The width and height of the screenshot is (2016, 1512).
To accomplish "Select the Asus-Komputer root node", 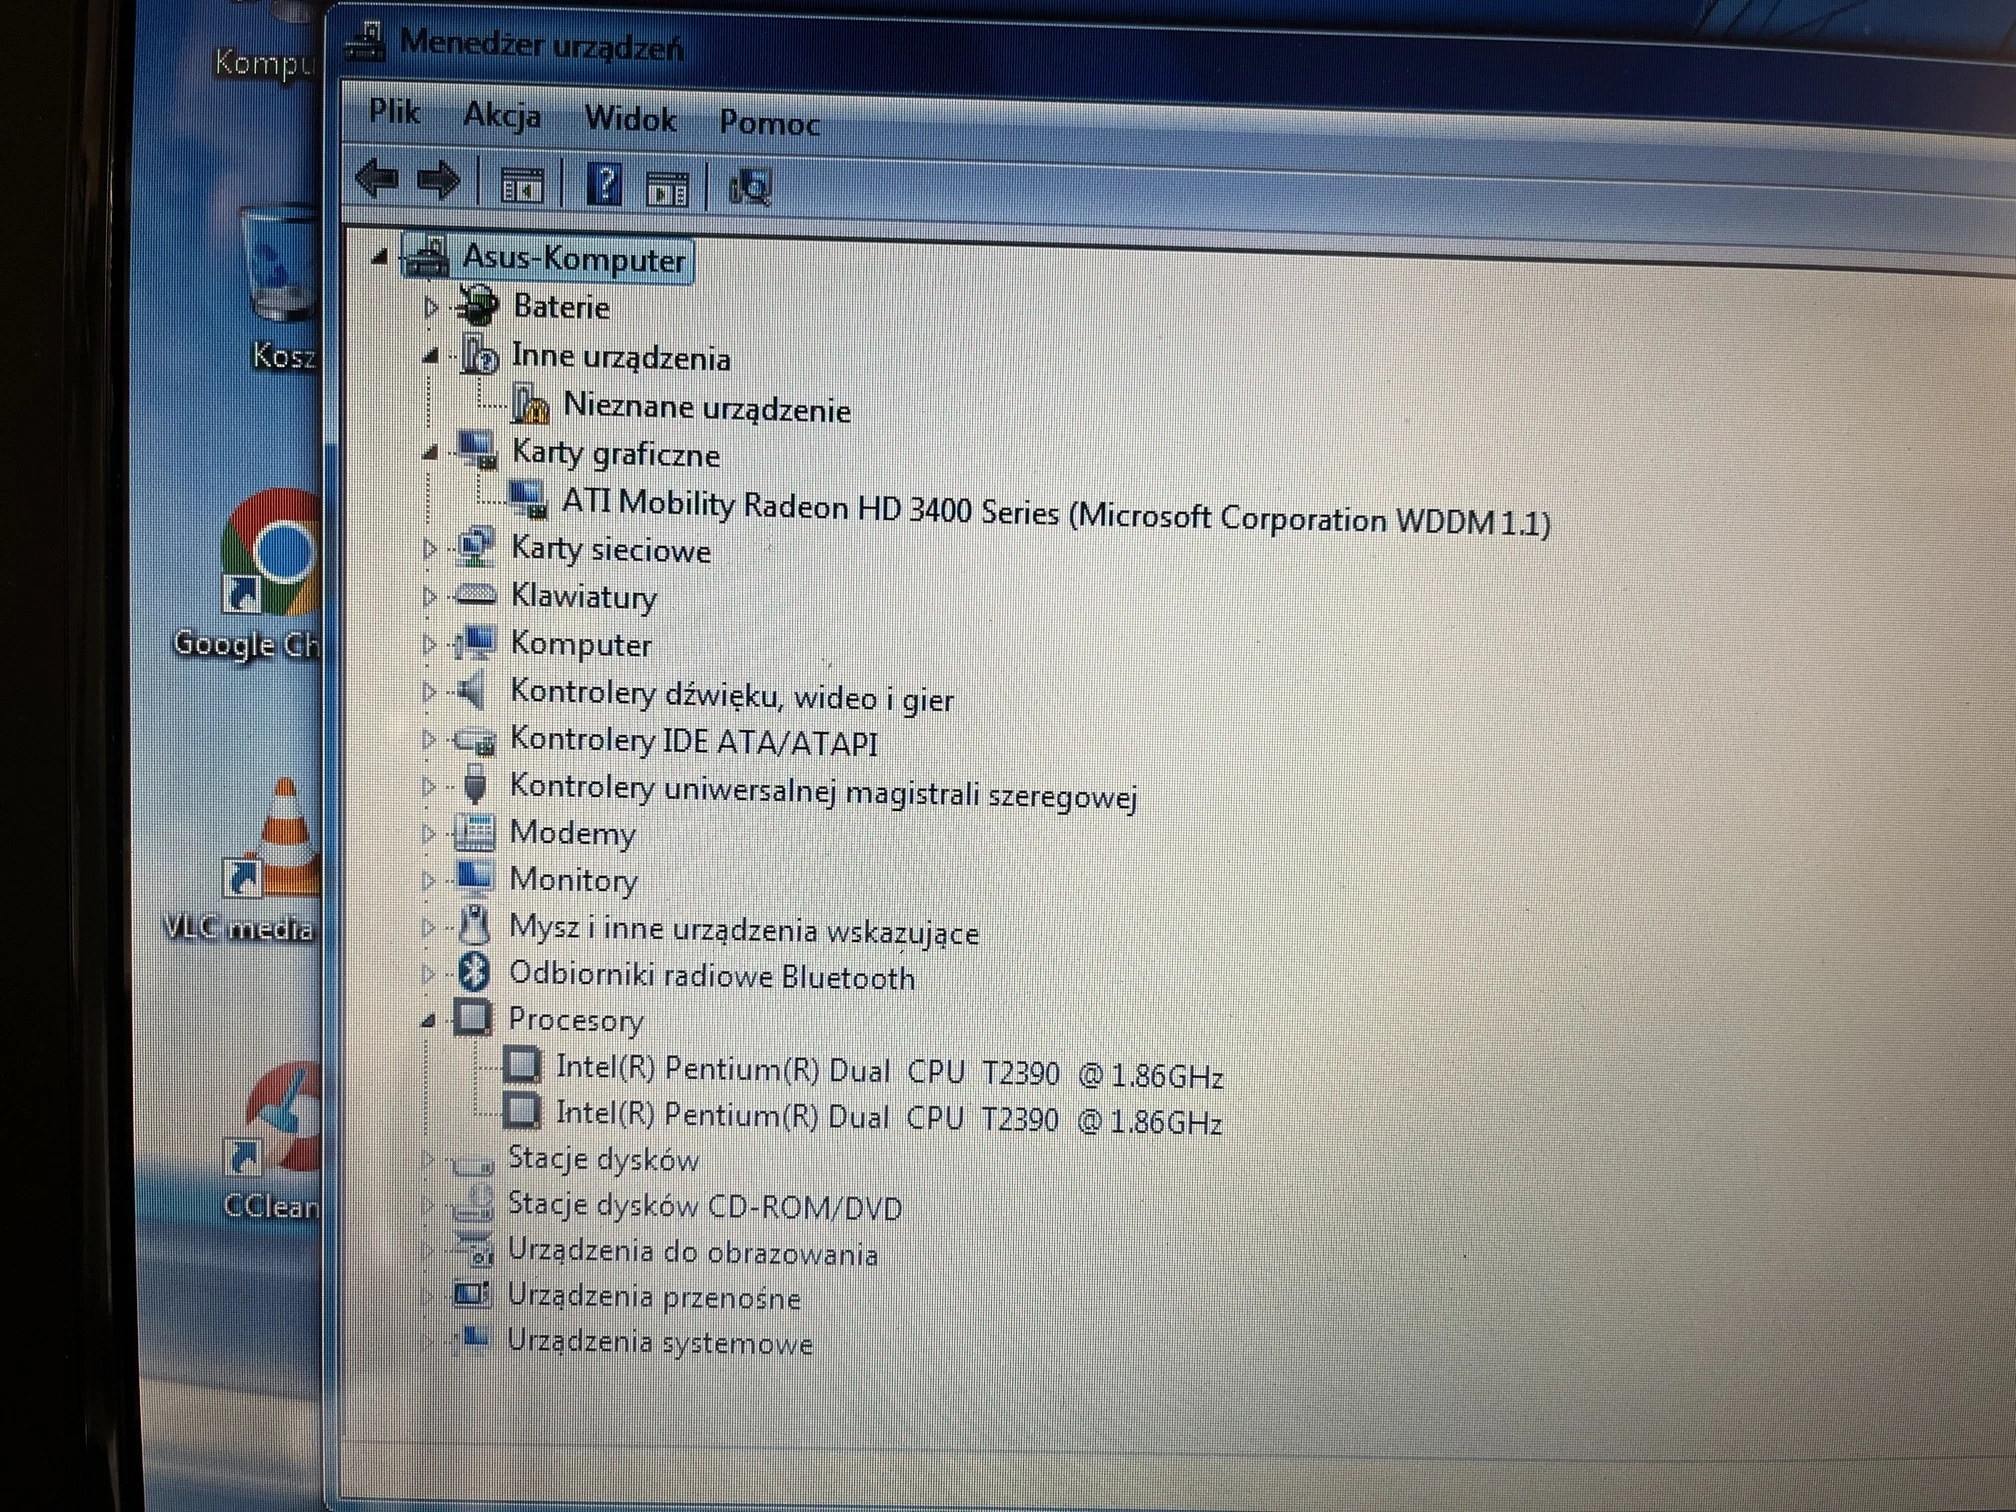I will 573,259.
